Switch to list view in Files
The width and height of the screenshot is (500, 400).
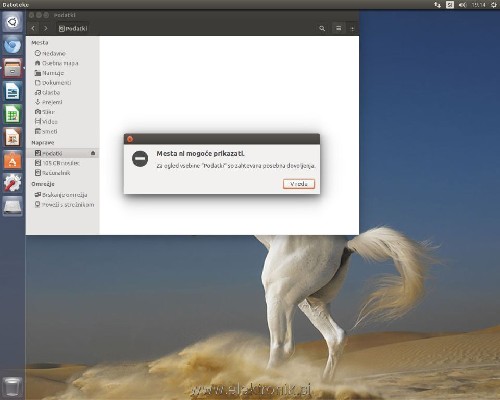[338, 28]
